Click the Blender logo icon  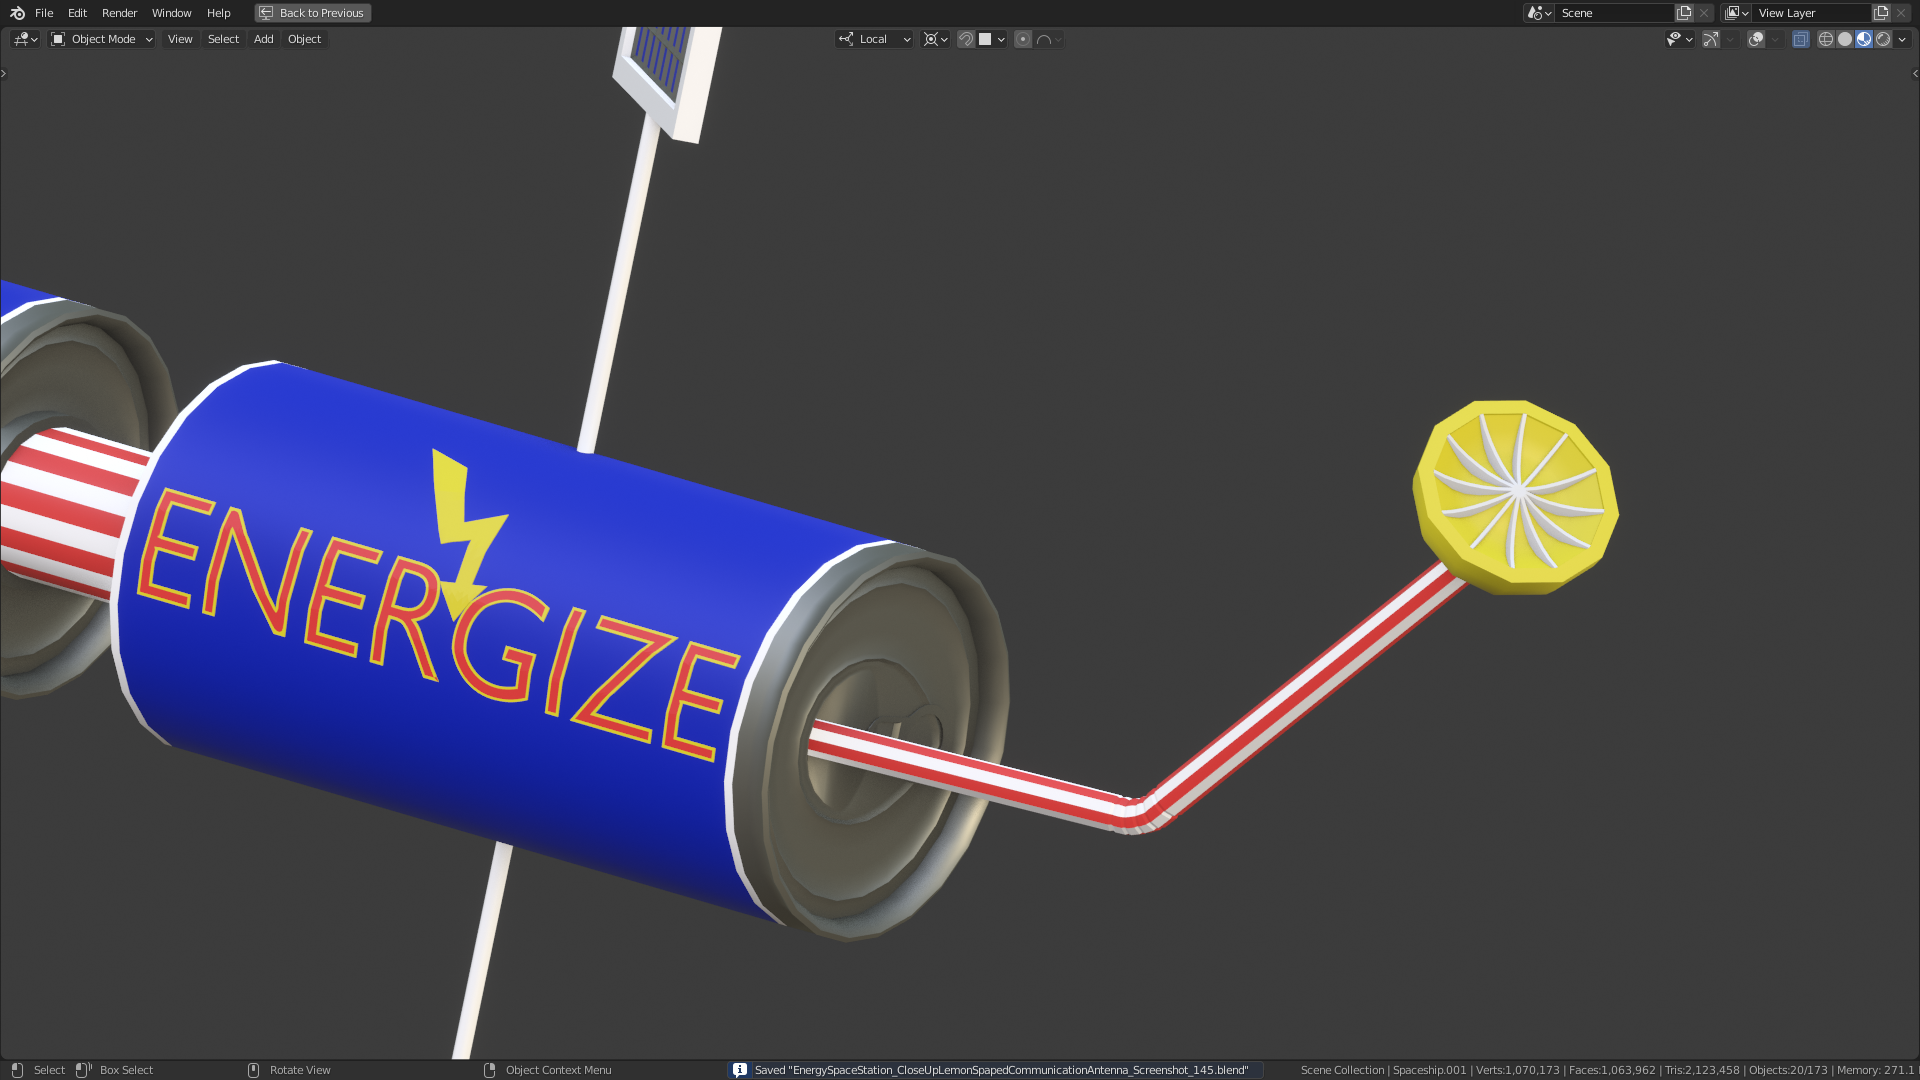(x=17, y=13)
